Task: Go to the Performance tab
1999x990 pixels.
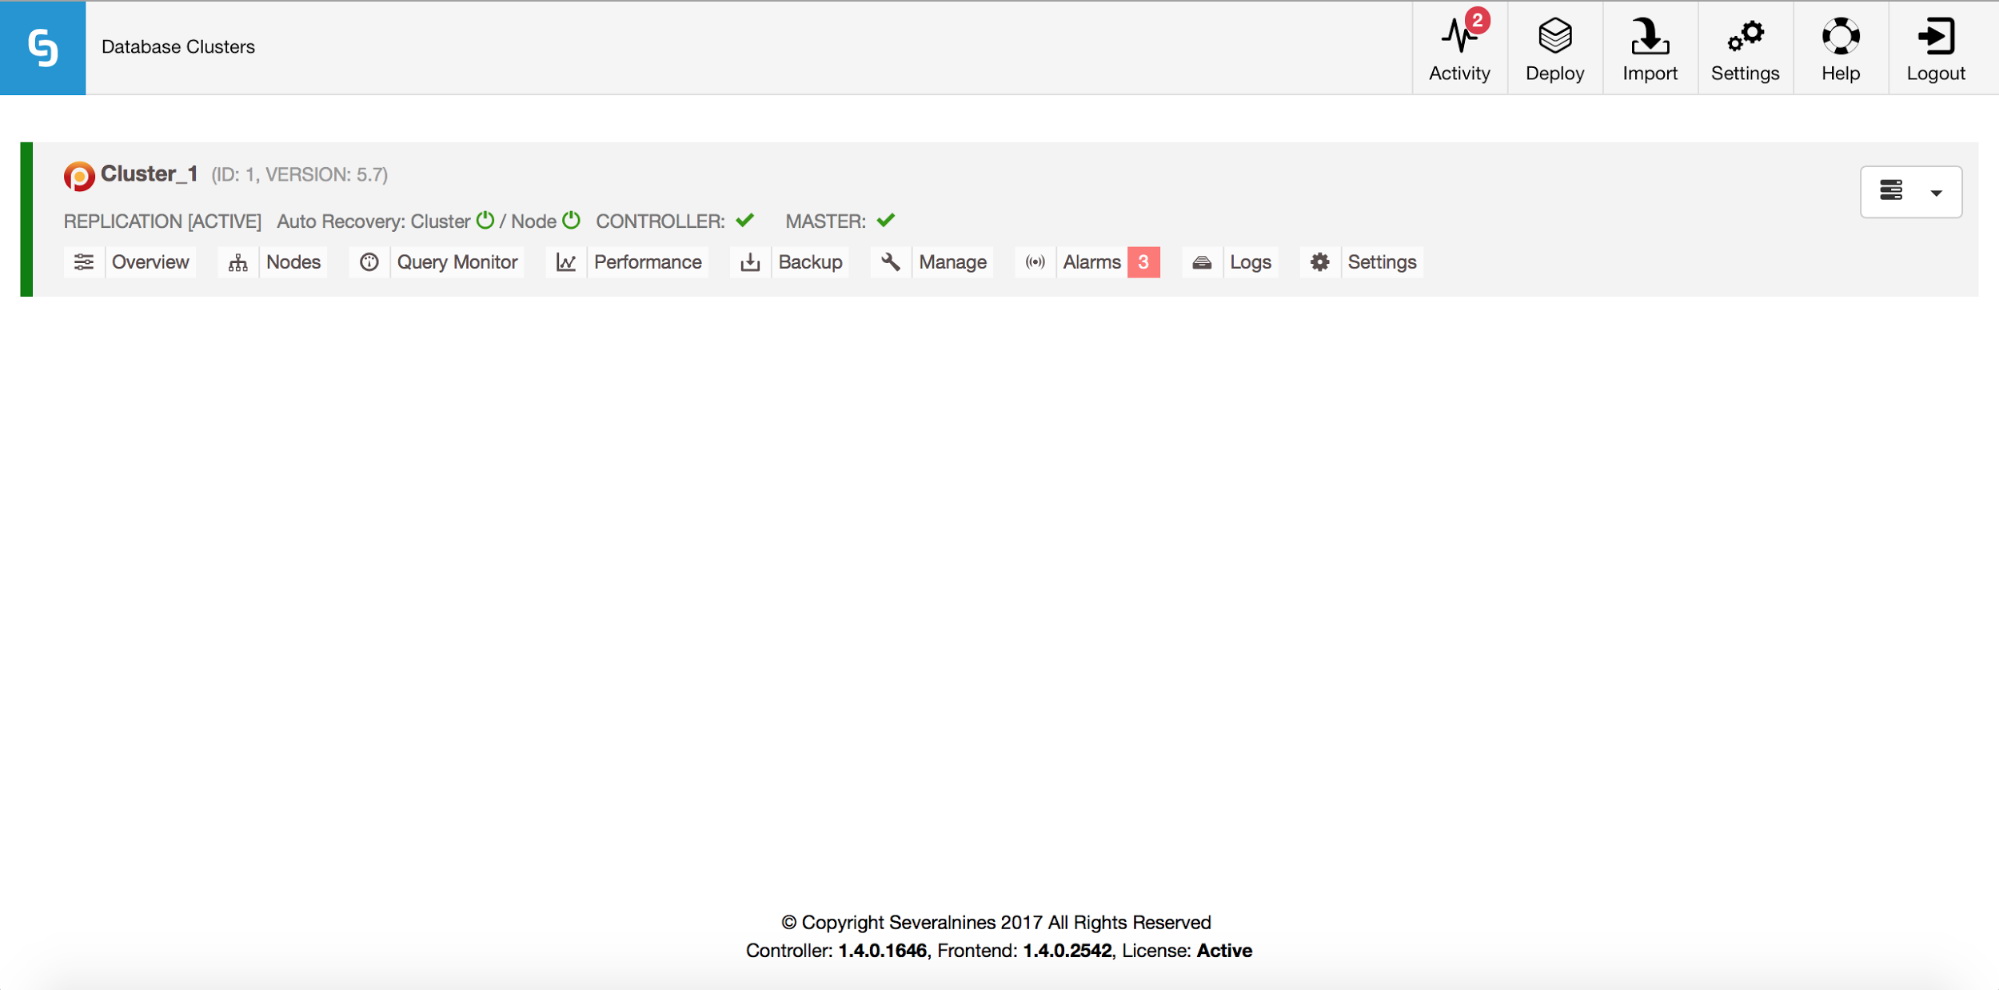Action: tap(648, 262)
